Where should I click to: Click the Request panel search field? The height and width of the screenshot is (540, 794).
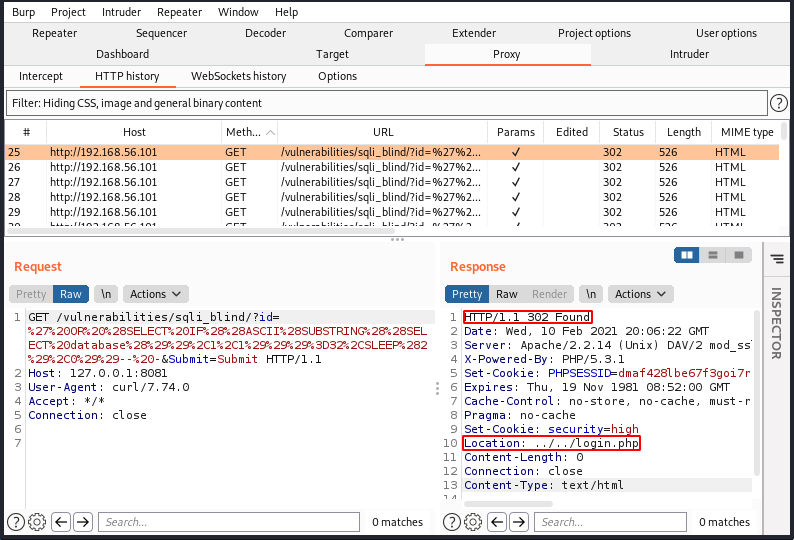pos(229,522)
